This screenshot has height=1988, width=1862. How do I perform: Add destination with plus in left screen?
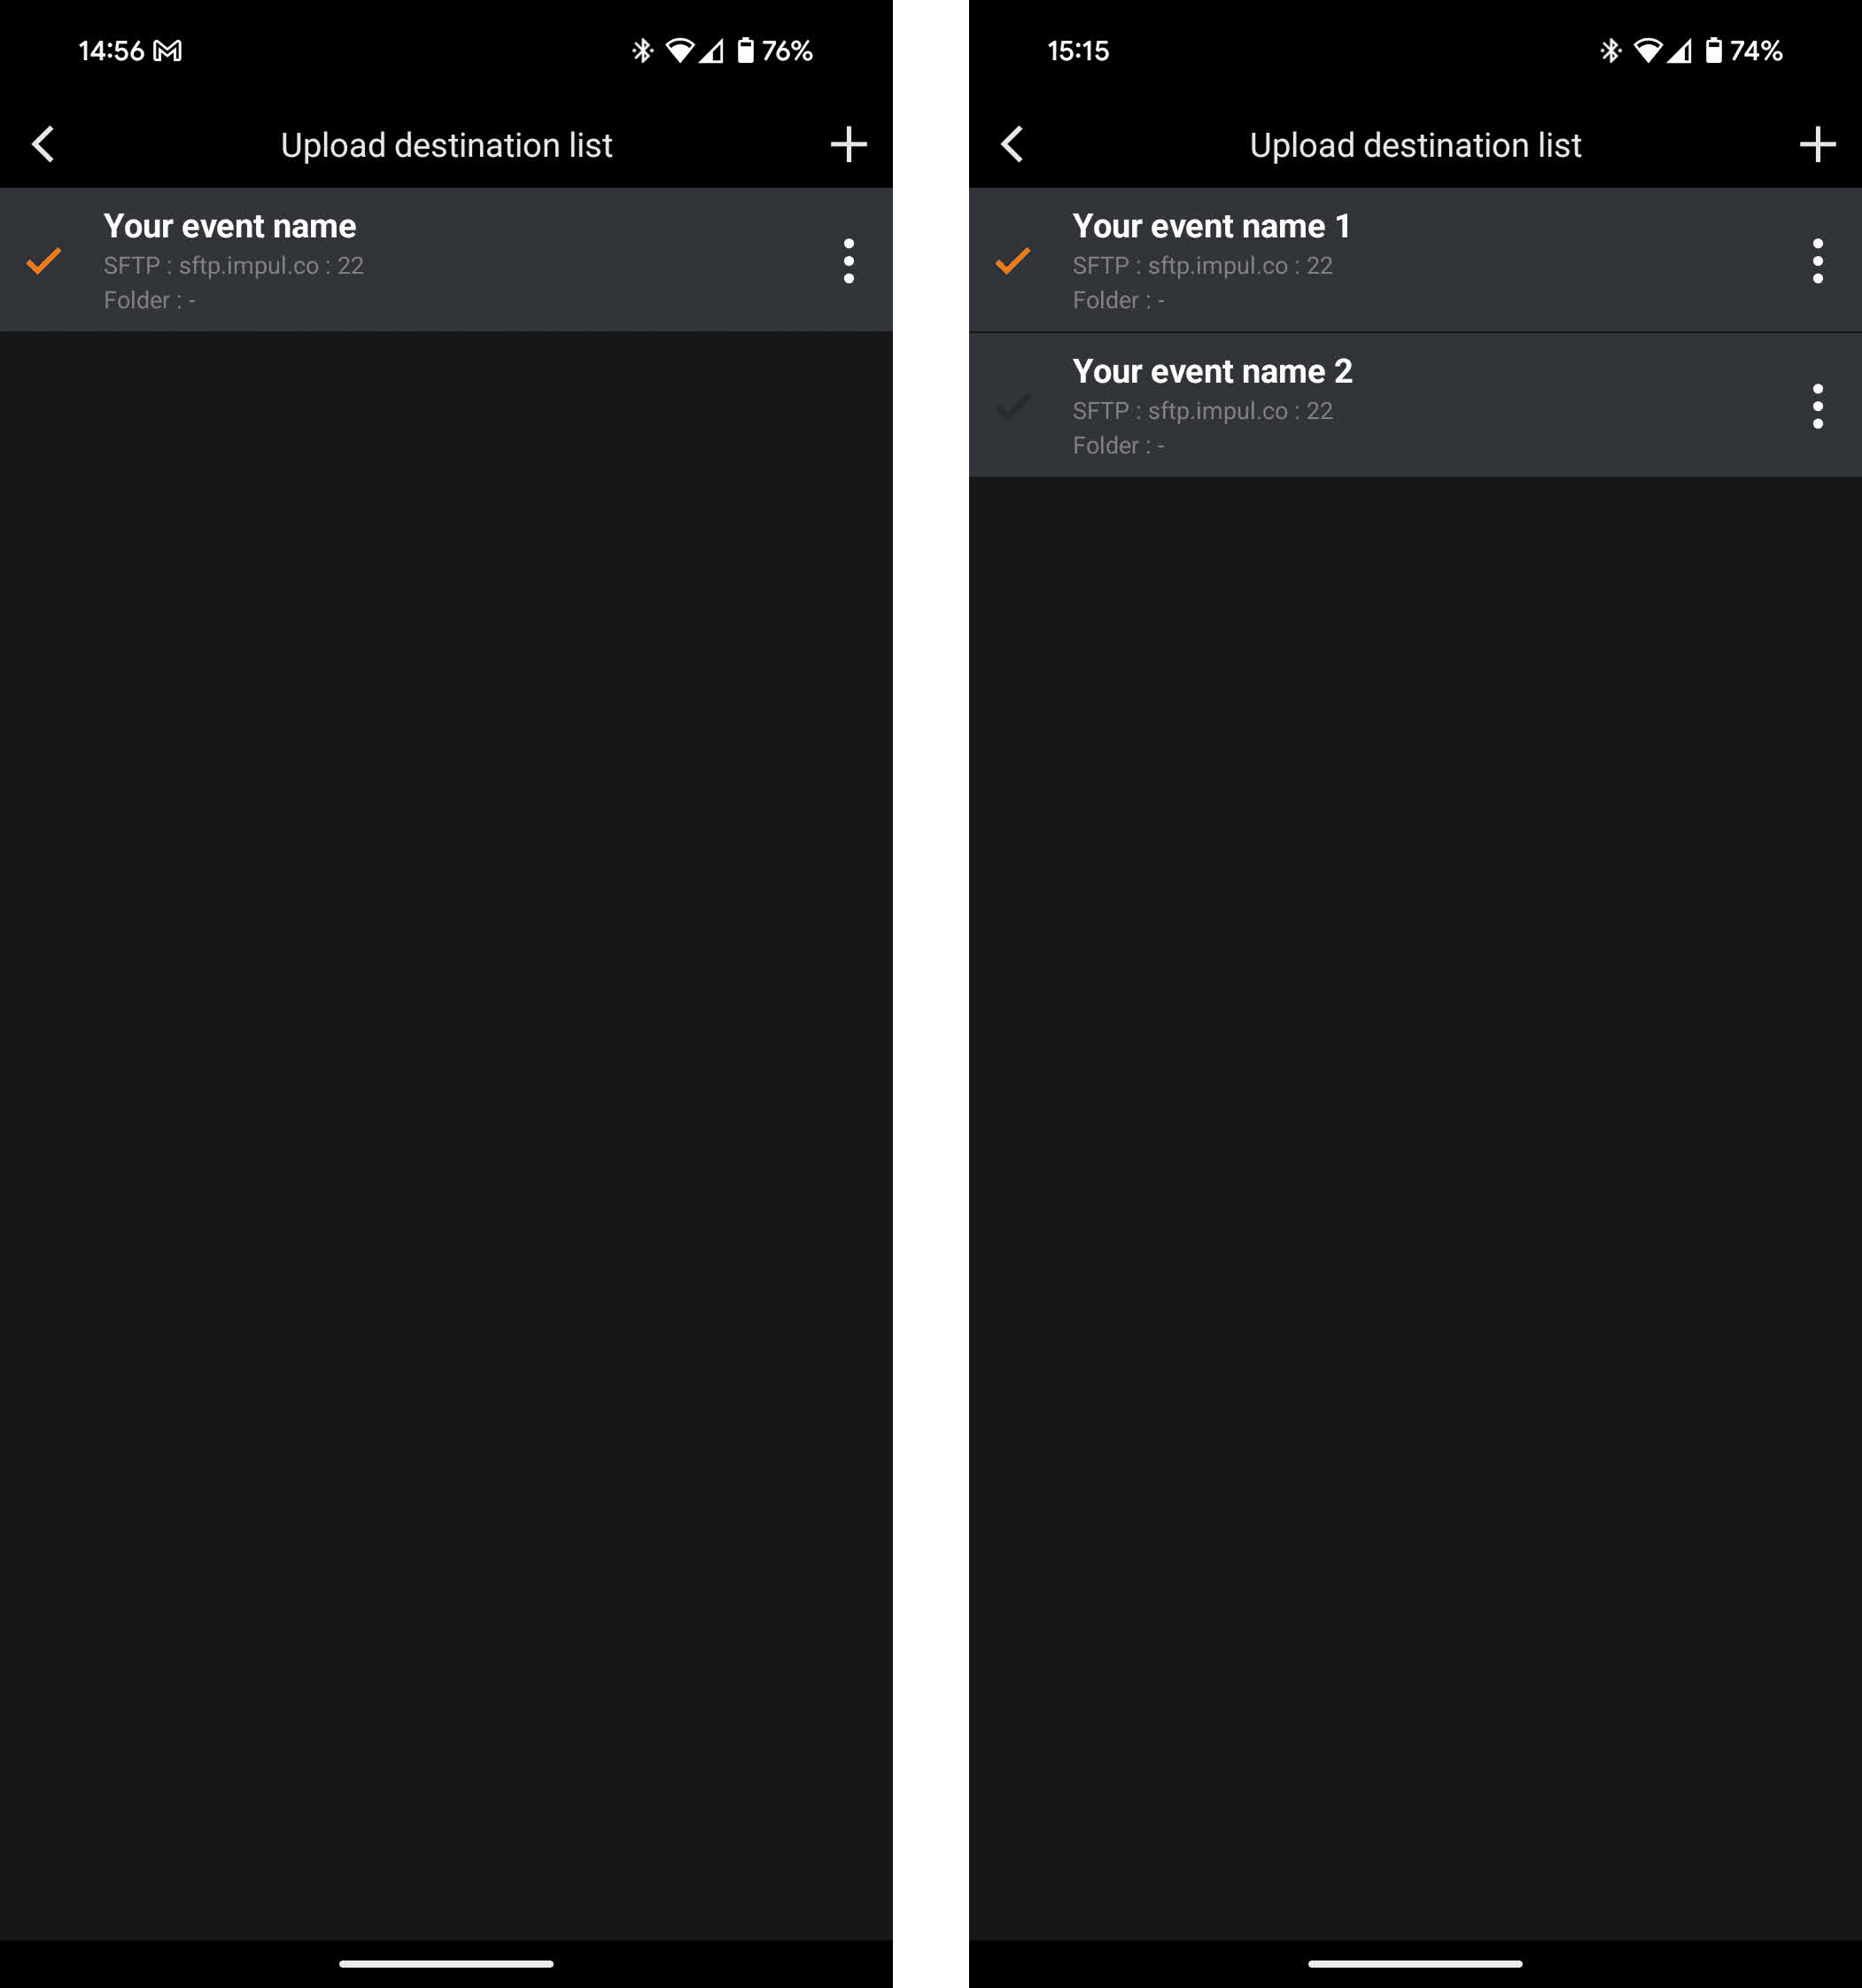[x=848, y=144]
